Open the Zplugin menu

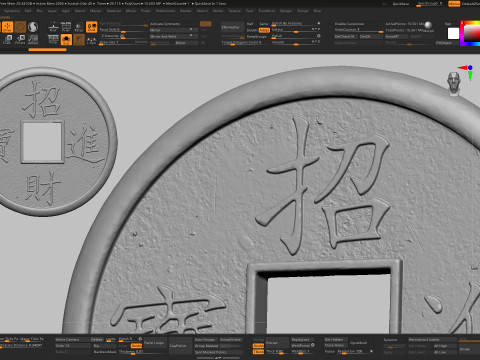click(x=286, y=11)
